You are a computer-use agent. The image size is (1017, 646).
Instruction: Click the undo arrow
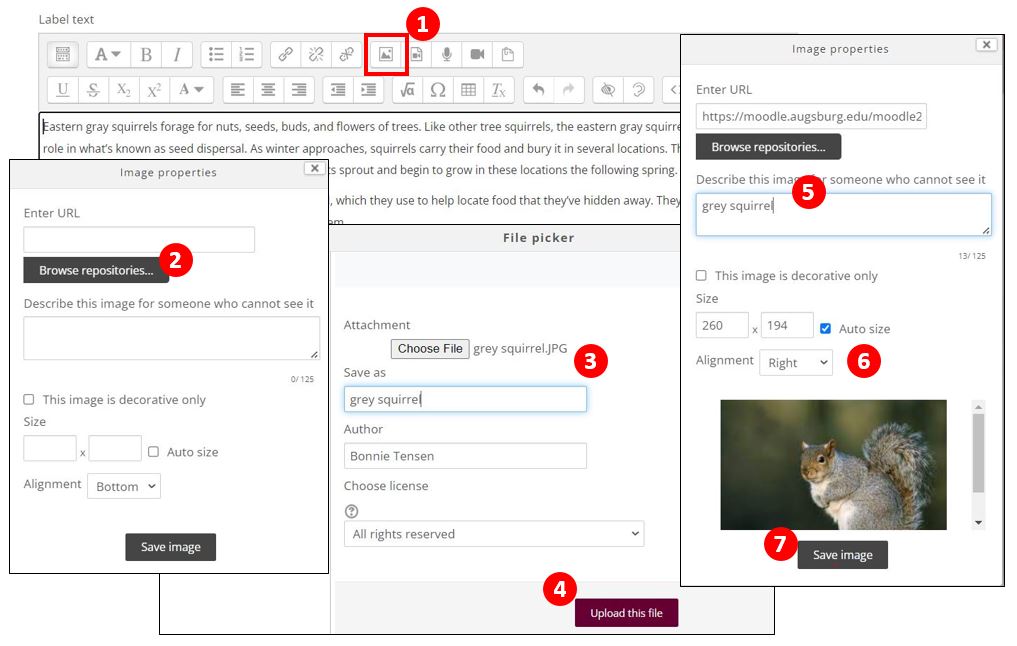538,90
